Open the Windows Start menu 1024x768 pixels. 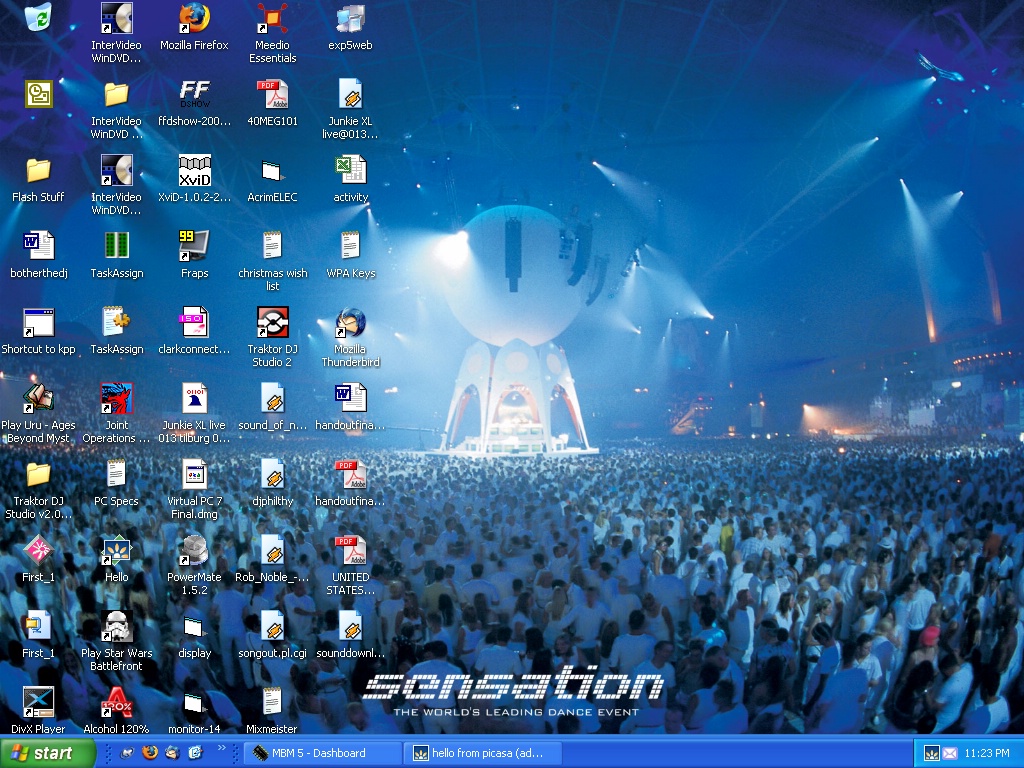pos(46,753)
